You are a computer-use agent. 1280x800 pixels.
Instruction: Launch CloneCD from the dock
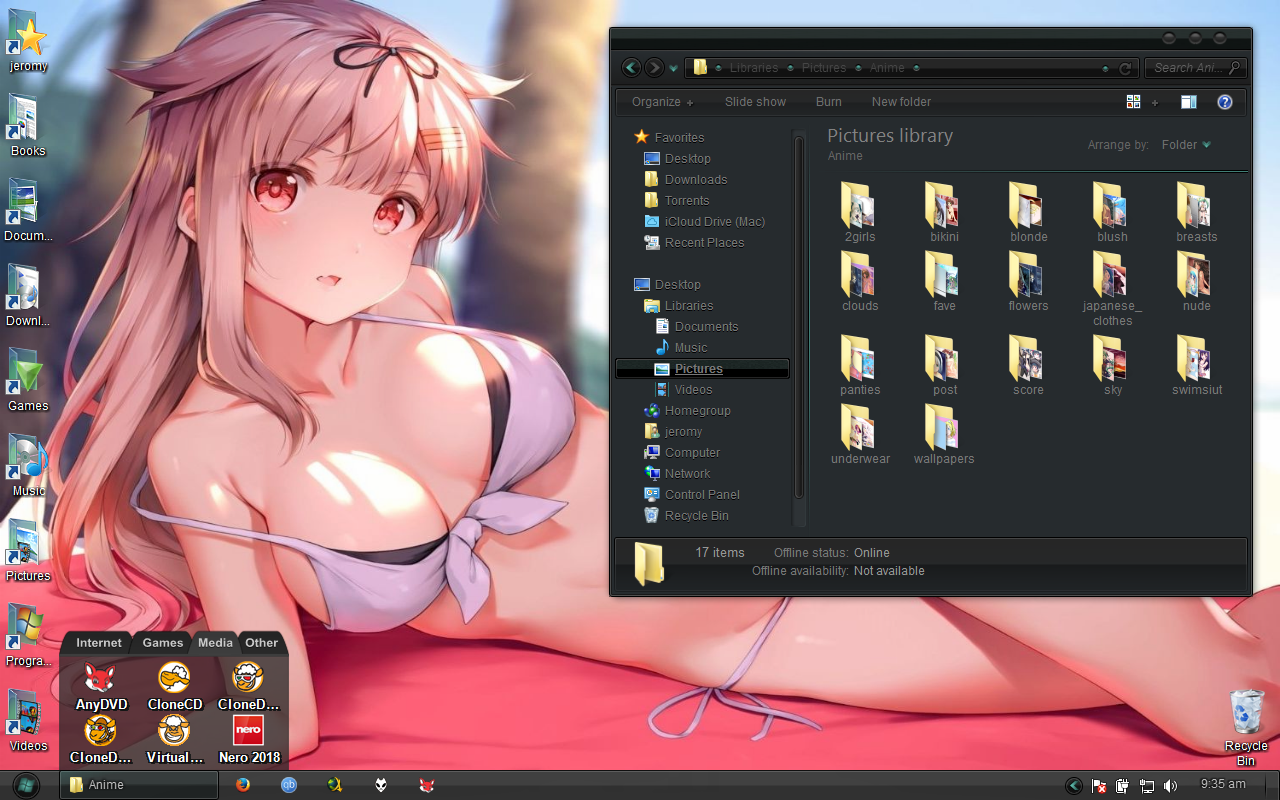tap(174, 686)
